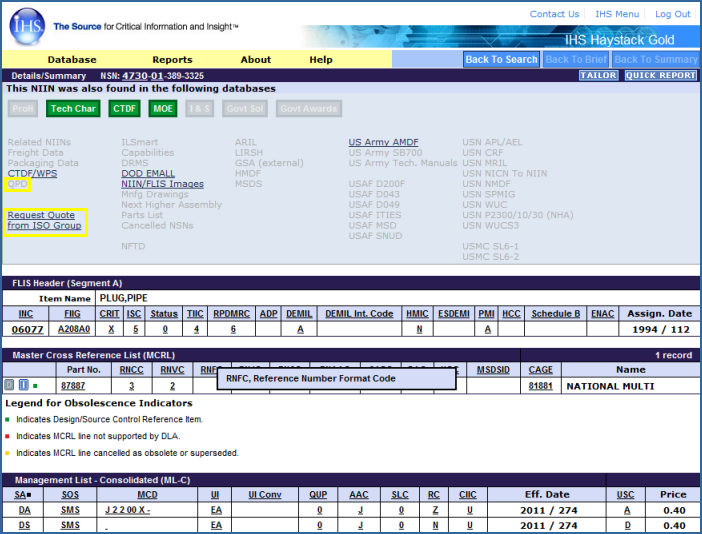The image size is (702, 534).
Task: Click the DA service agency link
Action: [25, 510]
